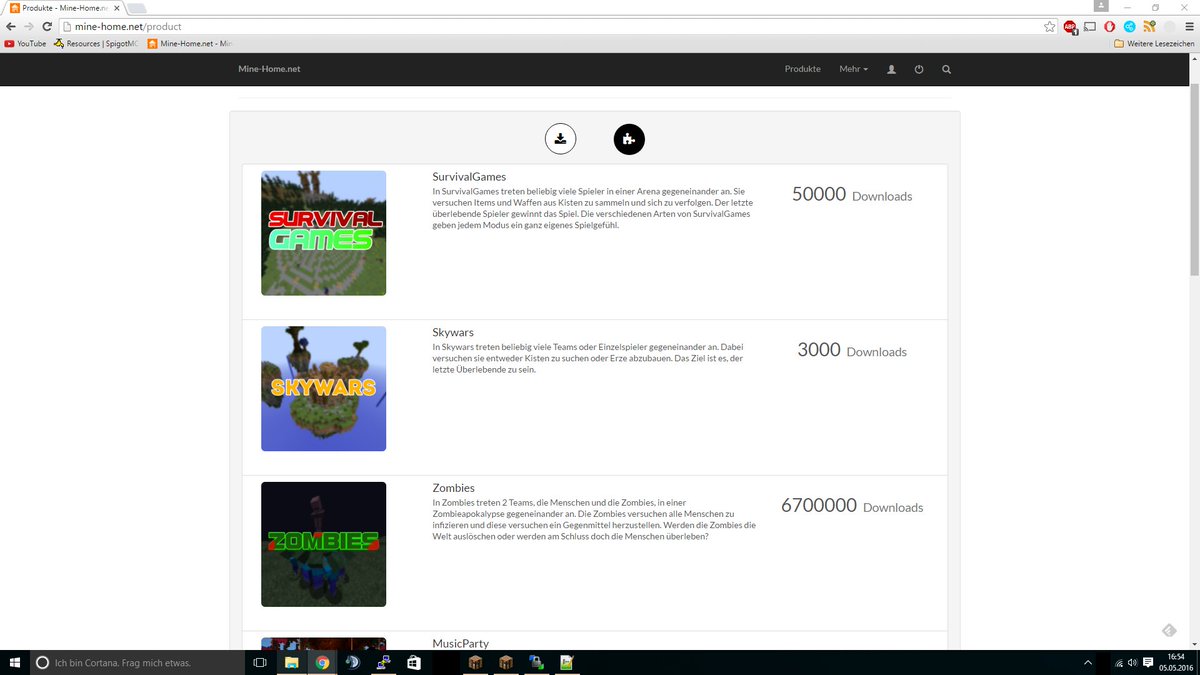The image size is (1200, 675).
Task: Bookmark this page with the star icon
Action: (x=1049, y=26)
